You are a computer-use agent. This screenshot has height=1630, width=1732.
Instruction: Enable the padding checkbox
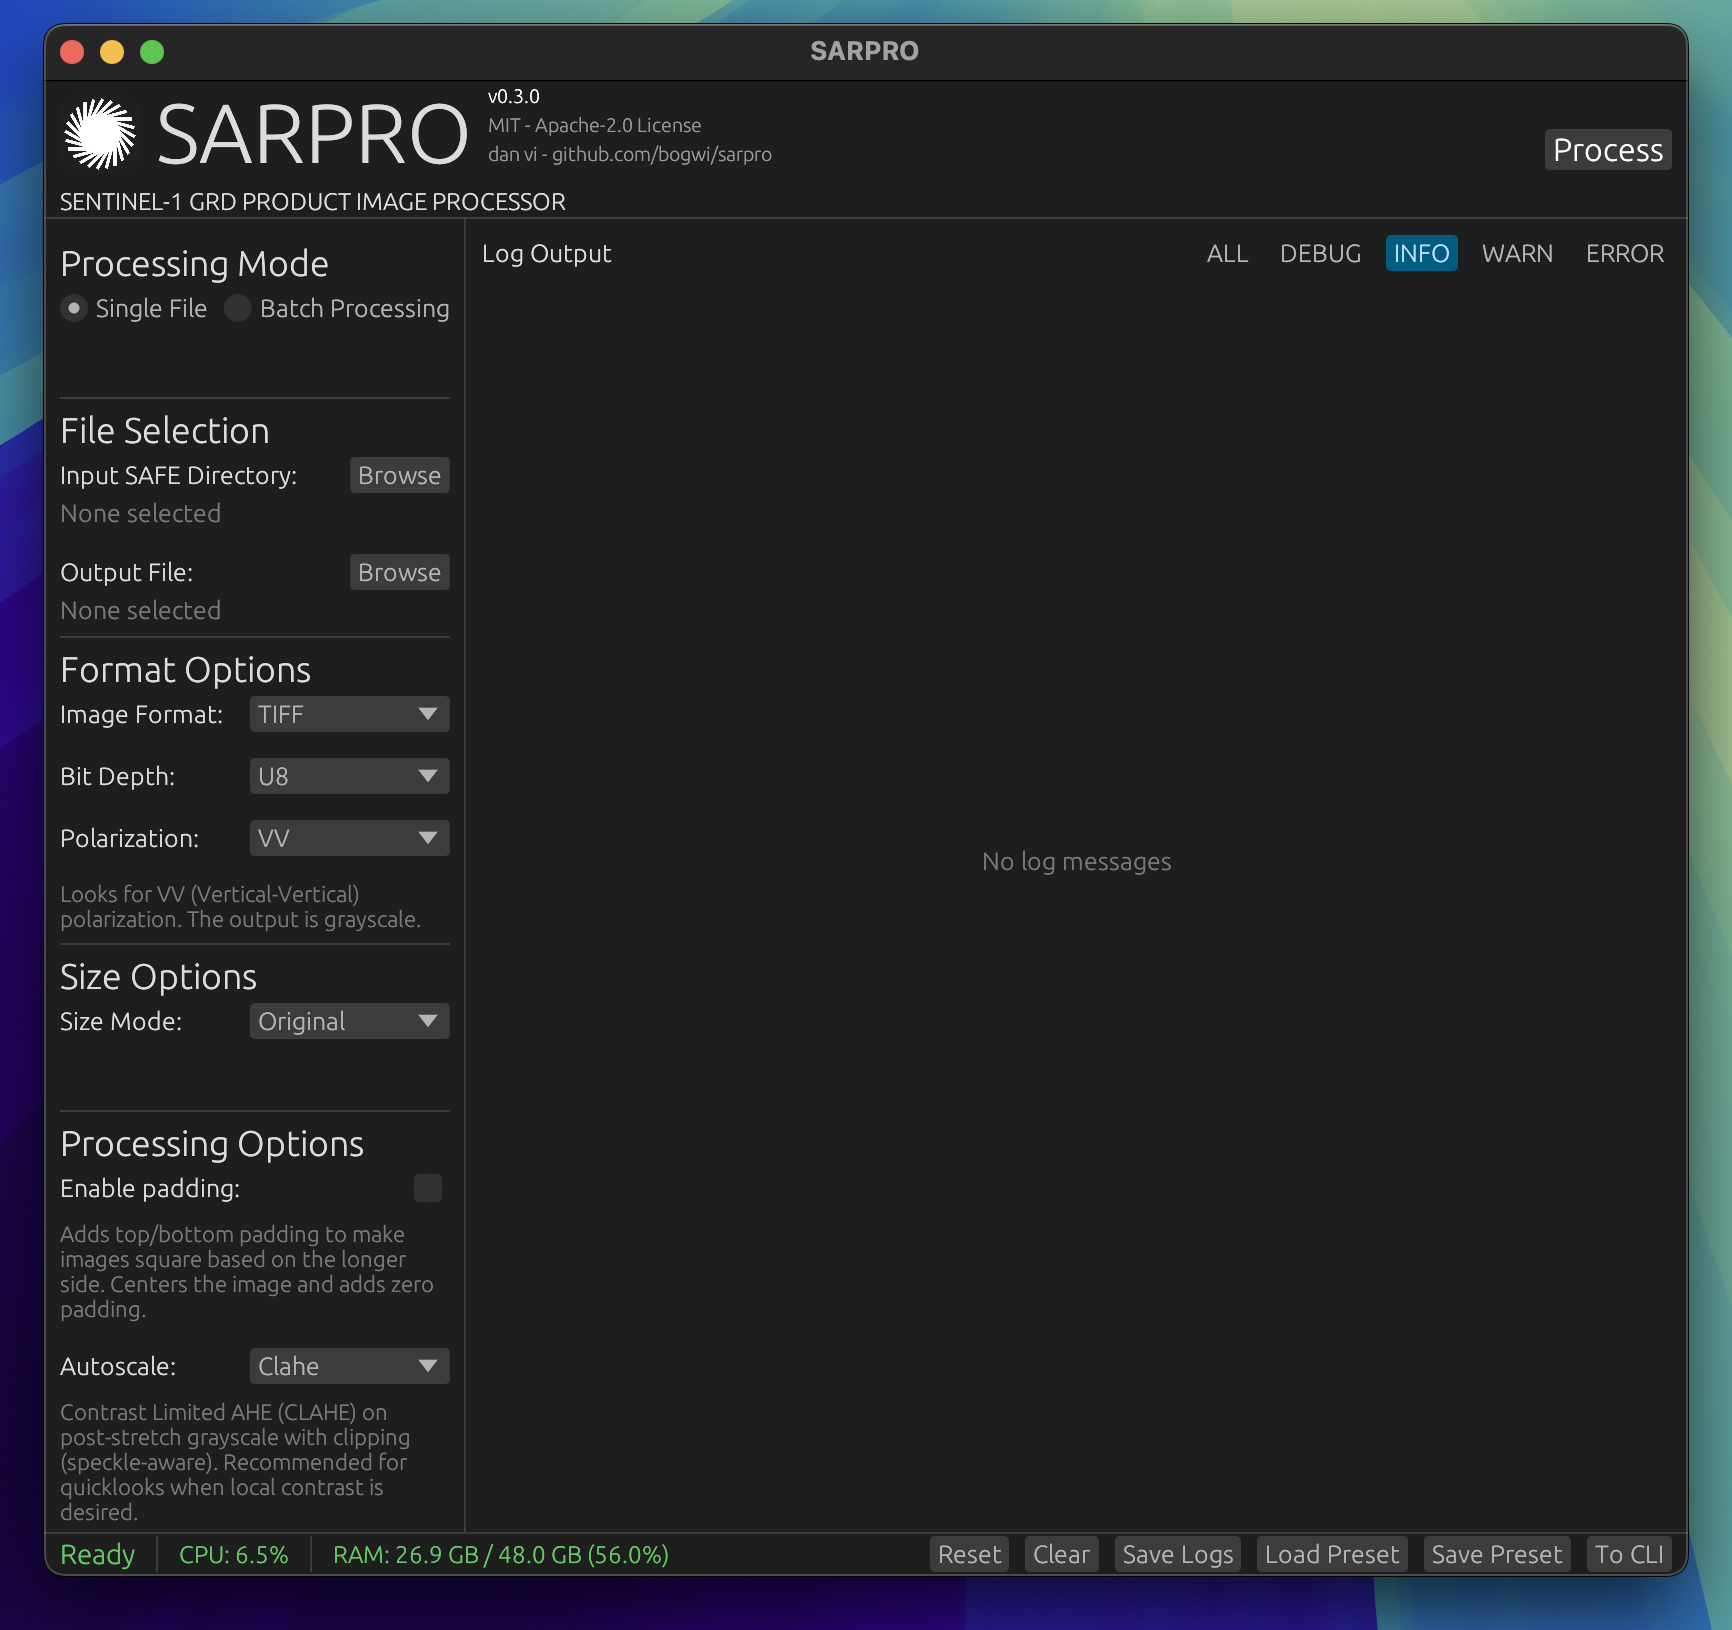coord(428,1188)
